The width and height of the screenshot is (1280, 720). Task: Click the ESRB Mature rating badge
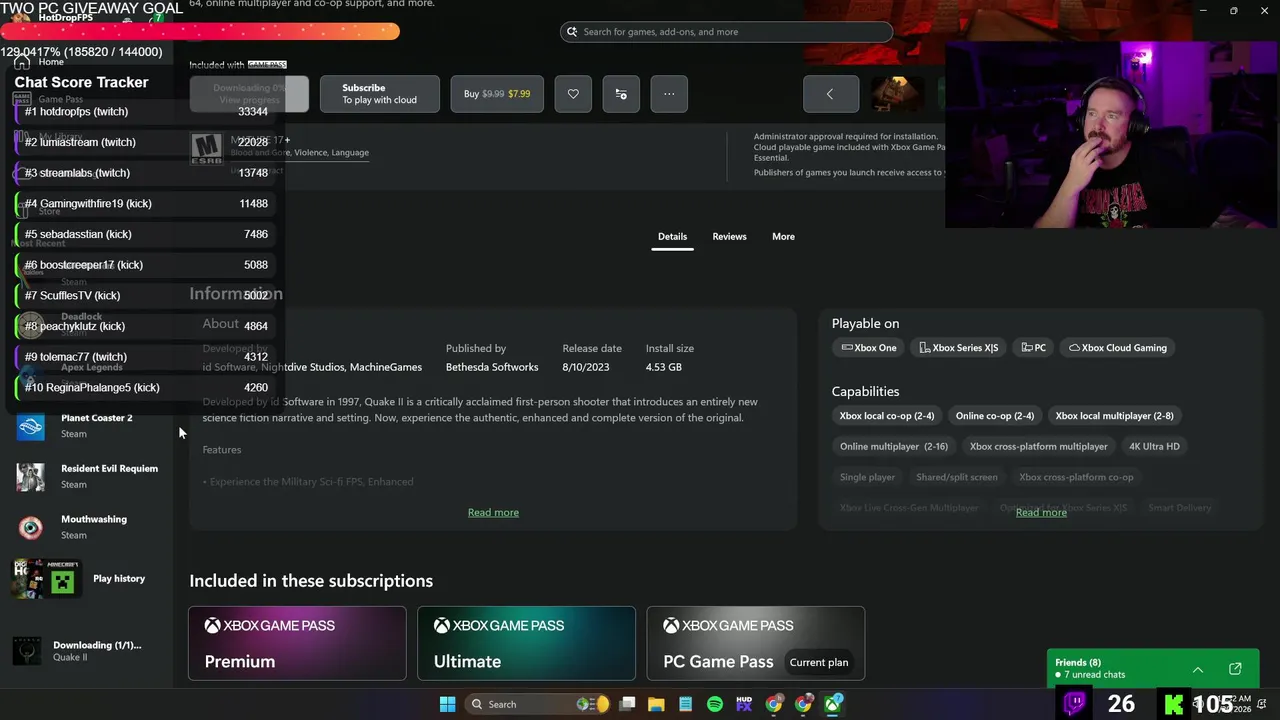pyautogui.click(x=207, y=147)
